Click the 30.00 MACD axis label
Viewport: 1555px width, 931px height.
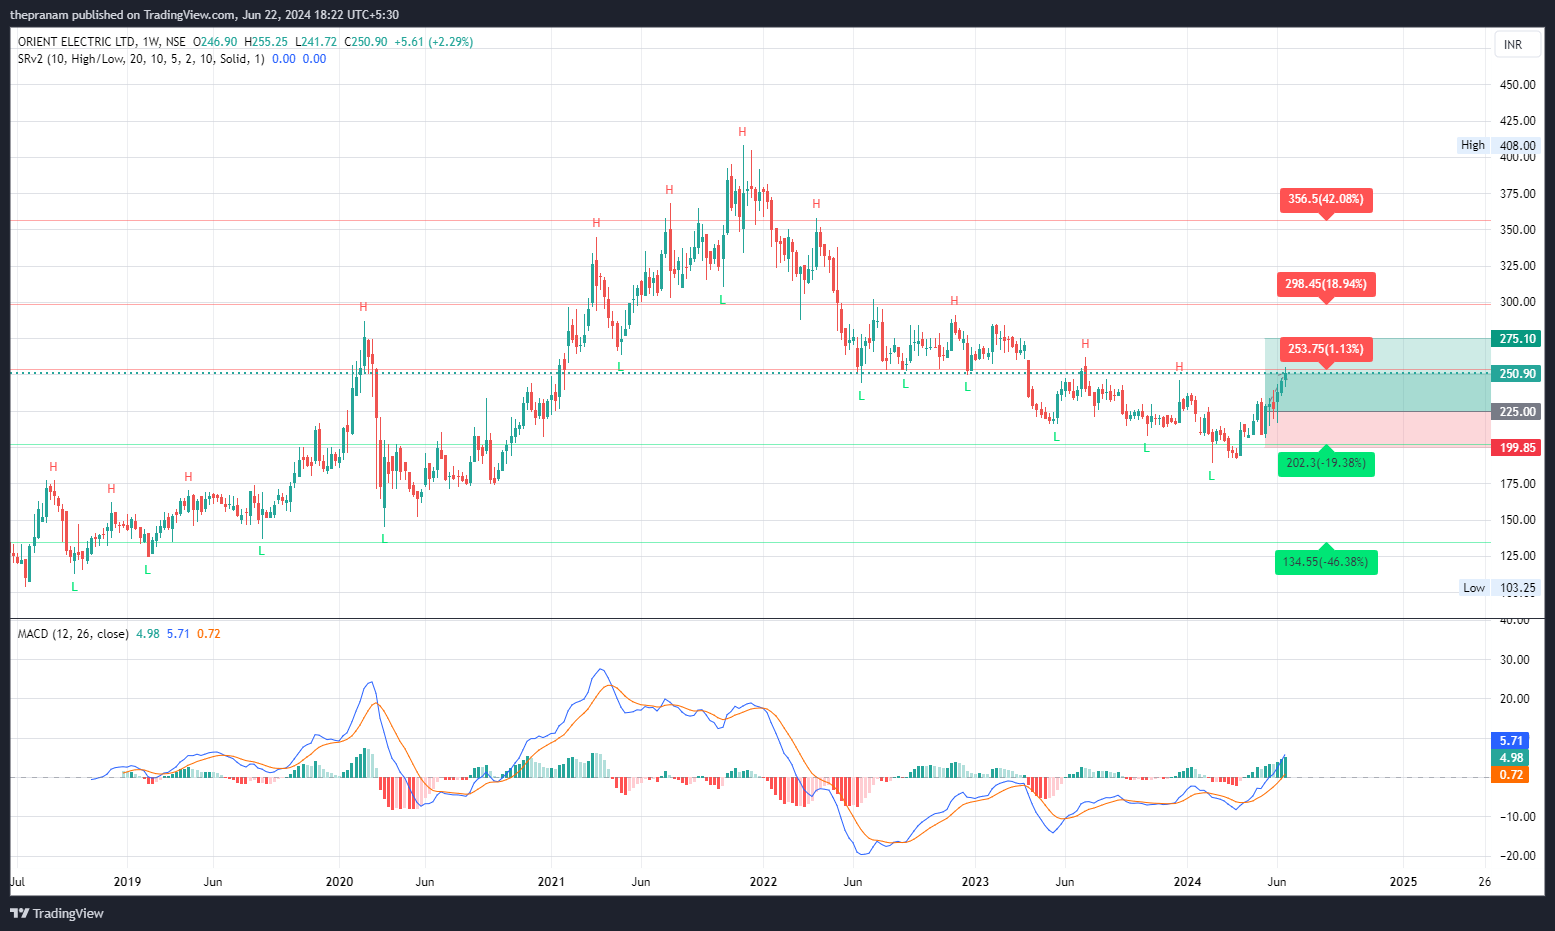pos(1515,660)
